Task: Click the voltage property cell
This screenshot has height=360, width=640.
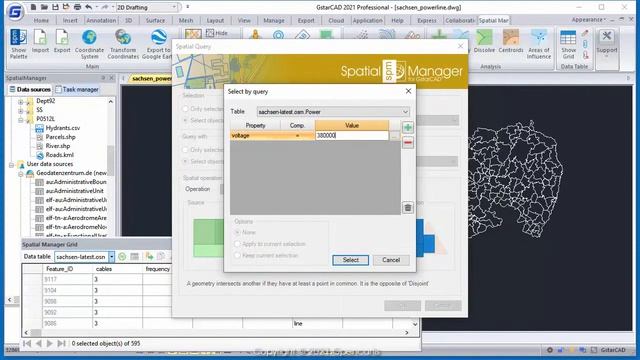Action: 255,136
